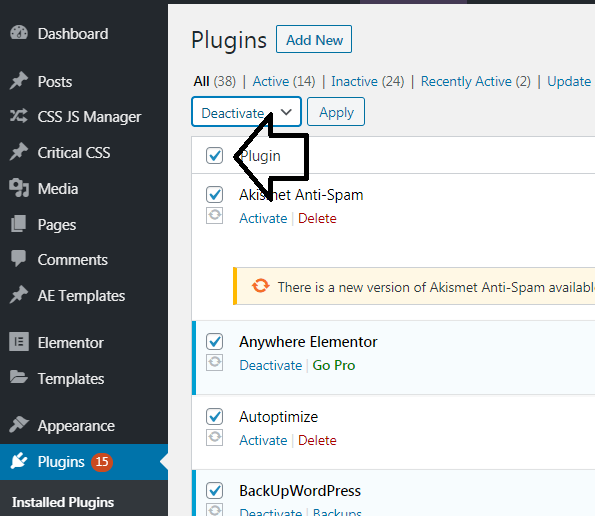
Task: Click the Templates folder icon
Action: pos(19,378)
